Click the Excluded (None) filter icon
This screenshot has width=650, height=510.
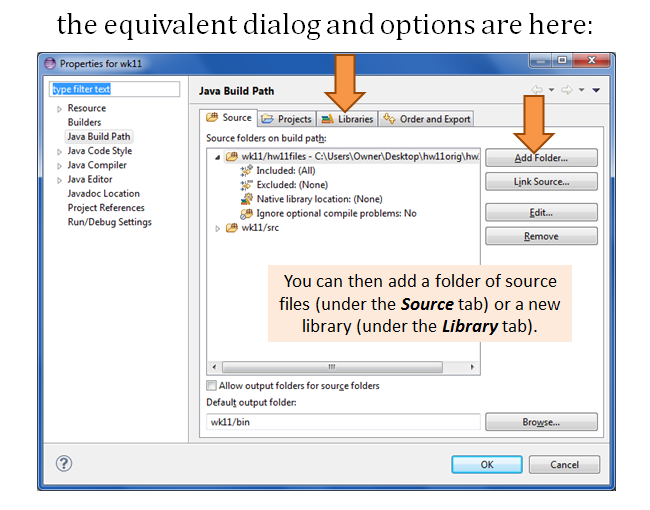tap(246, 185)
